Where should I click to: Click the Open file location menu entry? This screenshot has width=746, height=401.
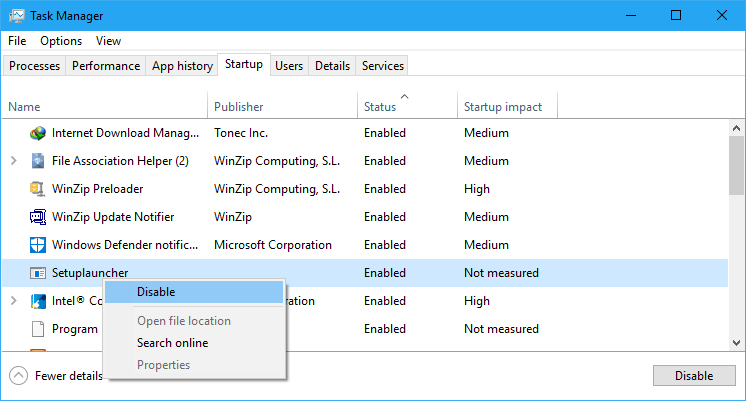(x=194, y=321)
